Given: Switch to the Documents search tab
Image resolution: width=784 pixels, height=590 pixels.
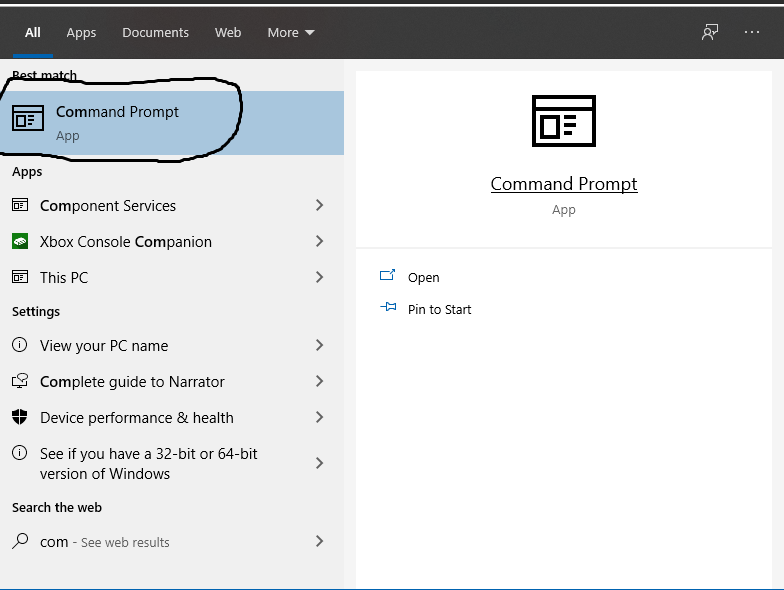Looking at the screenshot, I should (x=156, y=32).
